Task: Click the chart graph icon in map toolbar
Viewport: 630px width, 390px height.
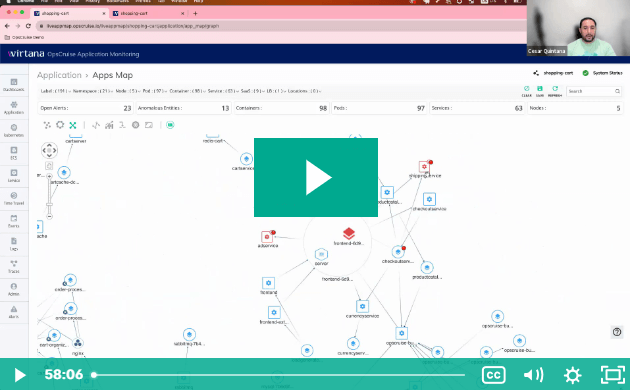Action: point(109,125)
